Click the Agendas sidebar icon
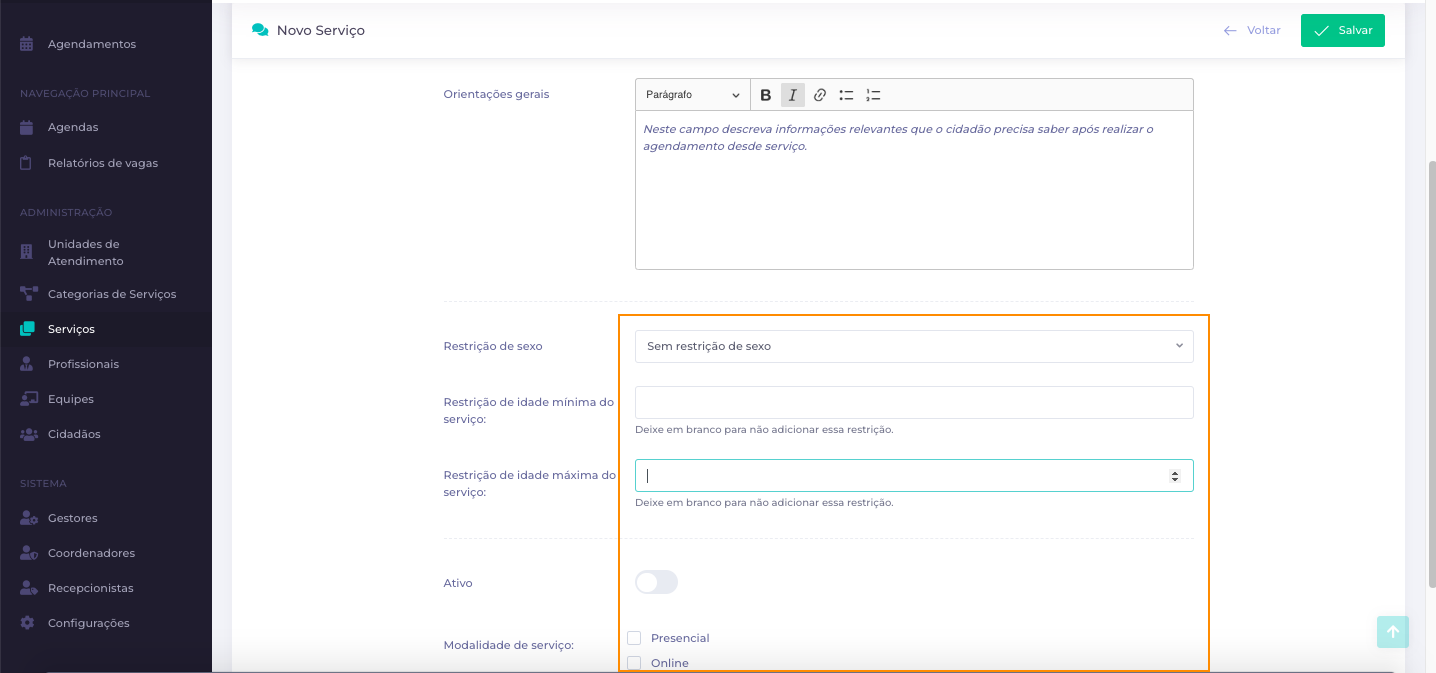 [x=27, y=127]
